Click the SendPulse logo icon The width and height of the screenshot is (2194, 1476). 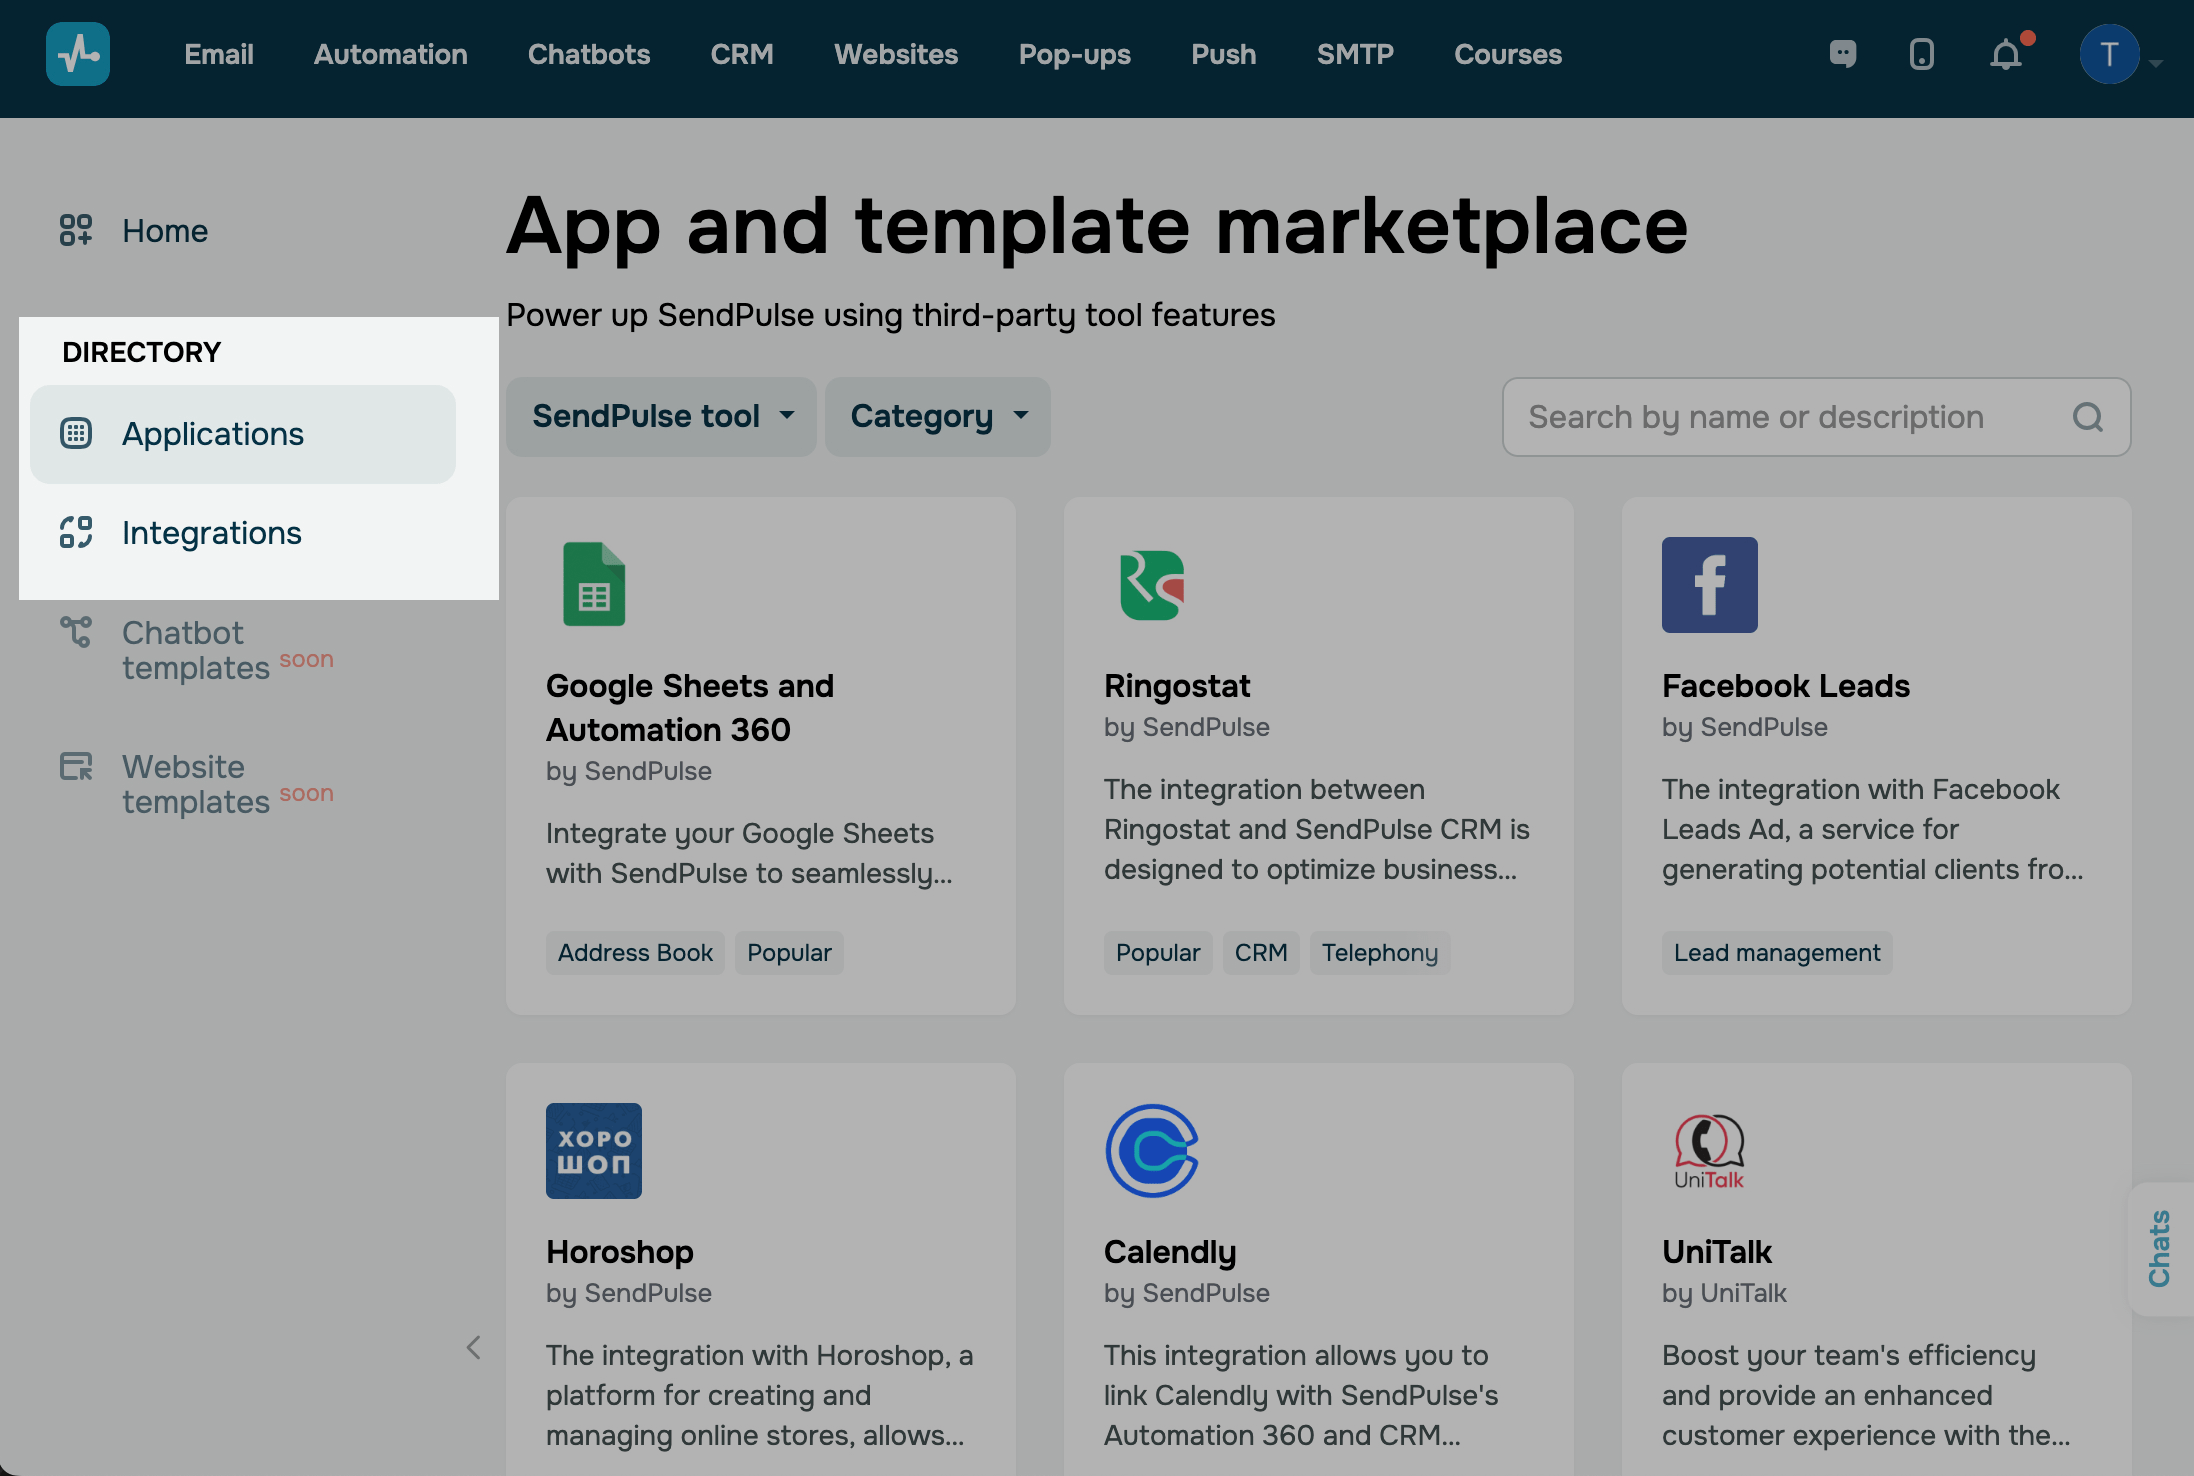(x=78, y=54)
